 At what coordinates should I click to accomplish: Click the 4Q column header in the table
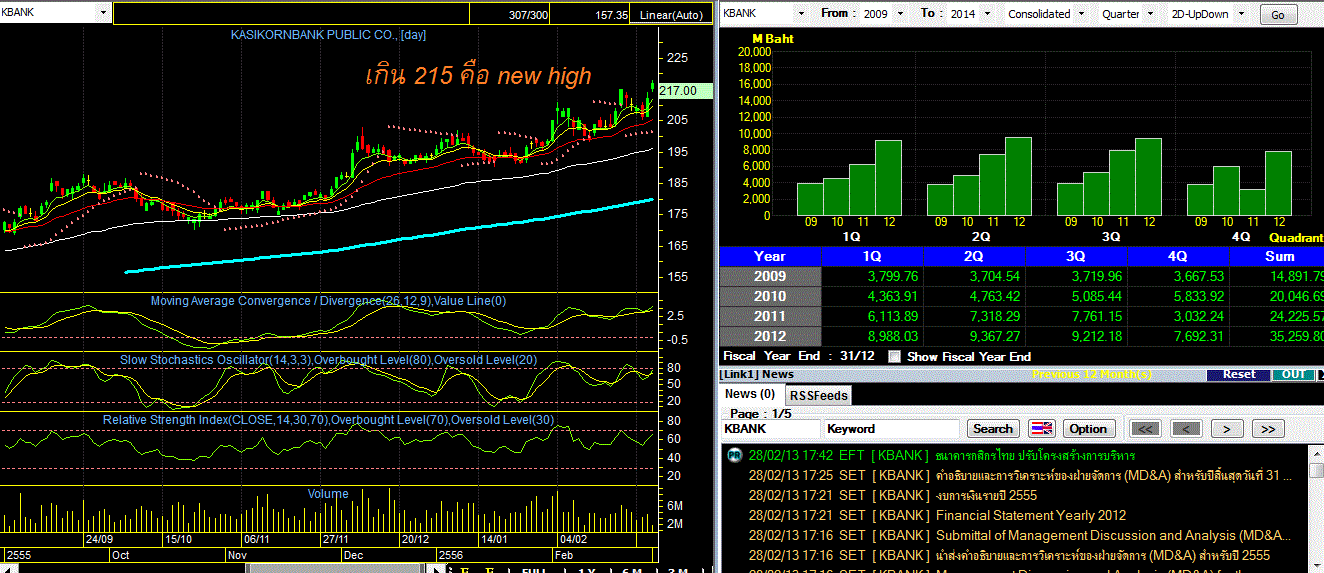pyautogui.click(x=1178, y=256)
